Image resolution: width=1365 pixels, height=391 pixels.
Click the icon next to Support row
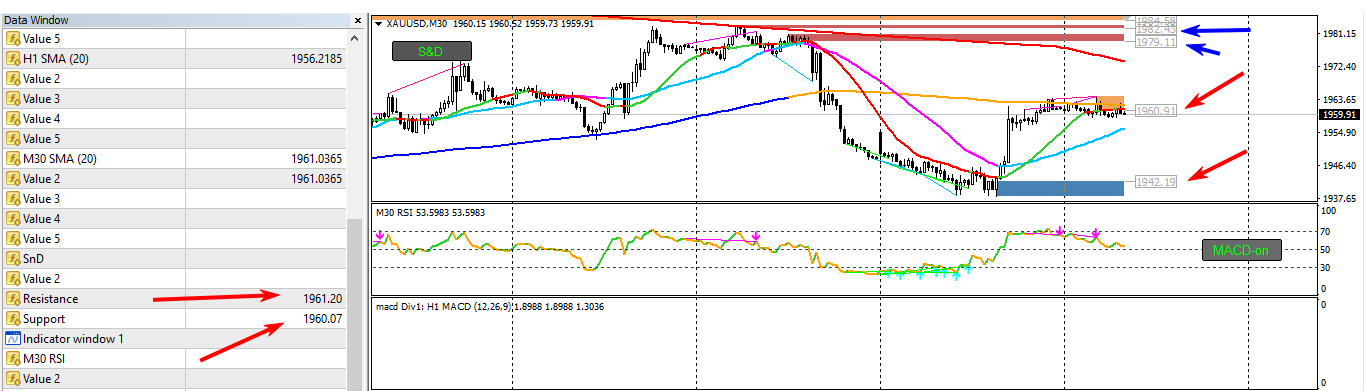click(13, 319)
